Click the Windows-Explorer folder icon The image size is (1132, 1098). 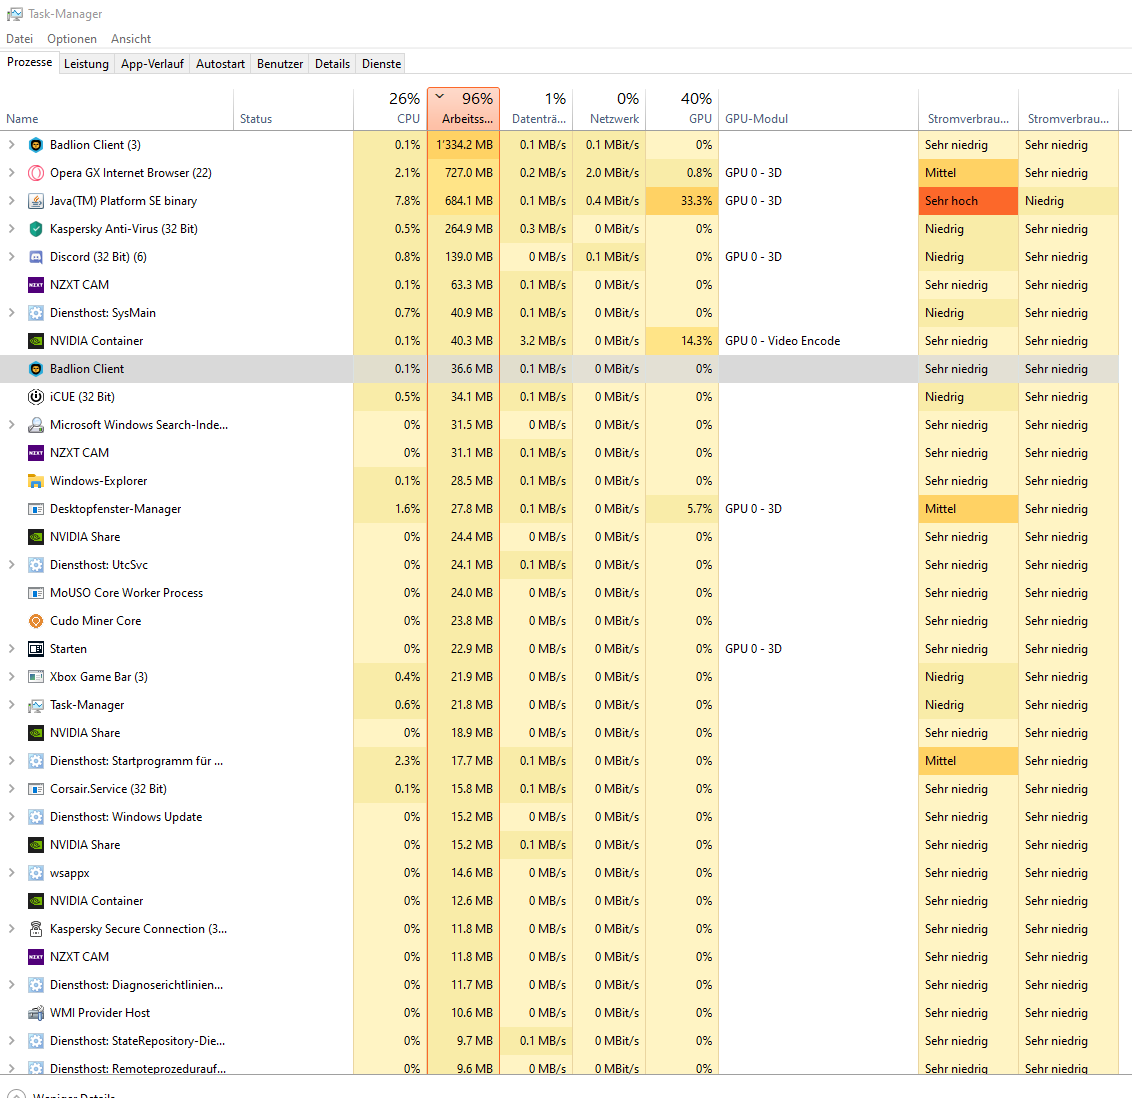point(35,481)
